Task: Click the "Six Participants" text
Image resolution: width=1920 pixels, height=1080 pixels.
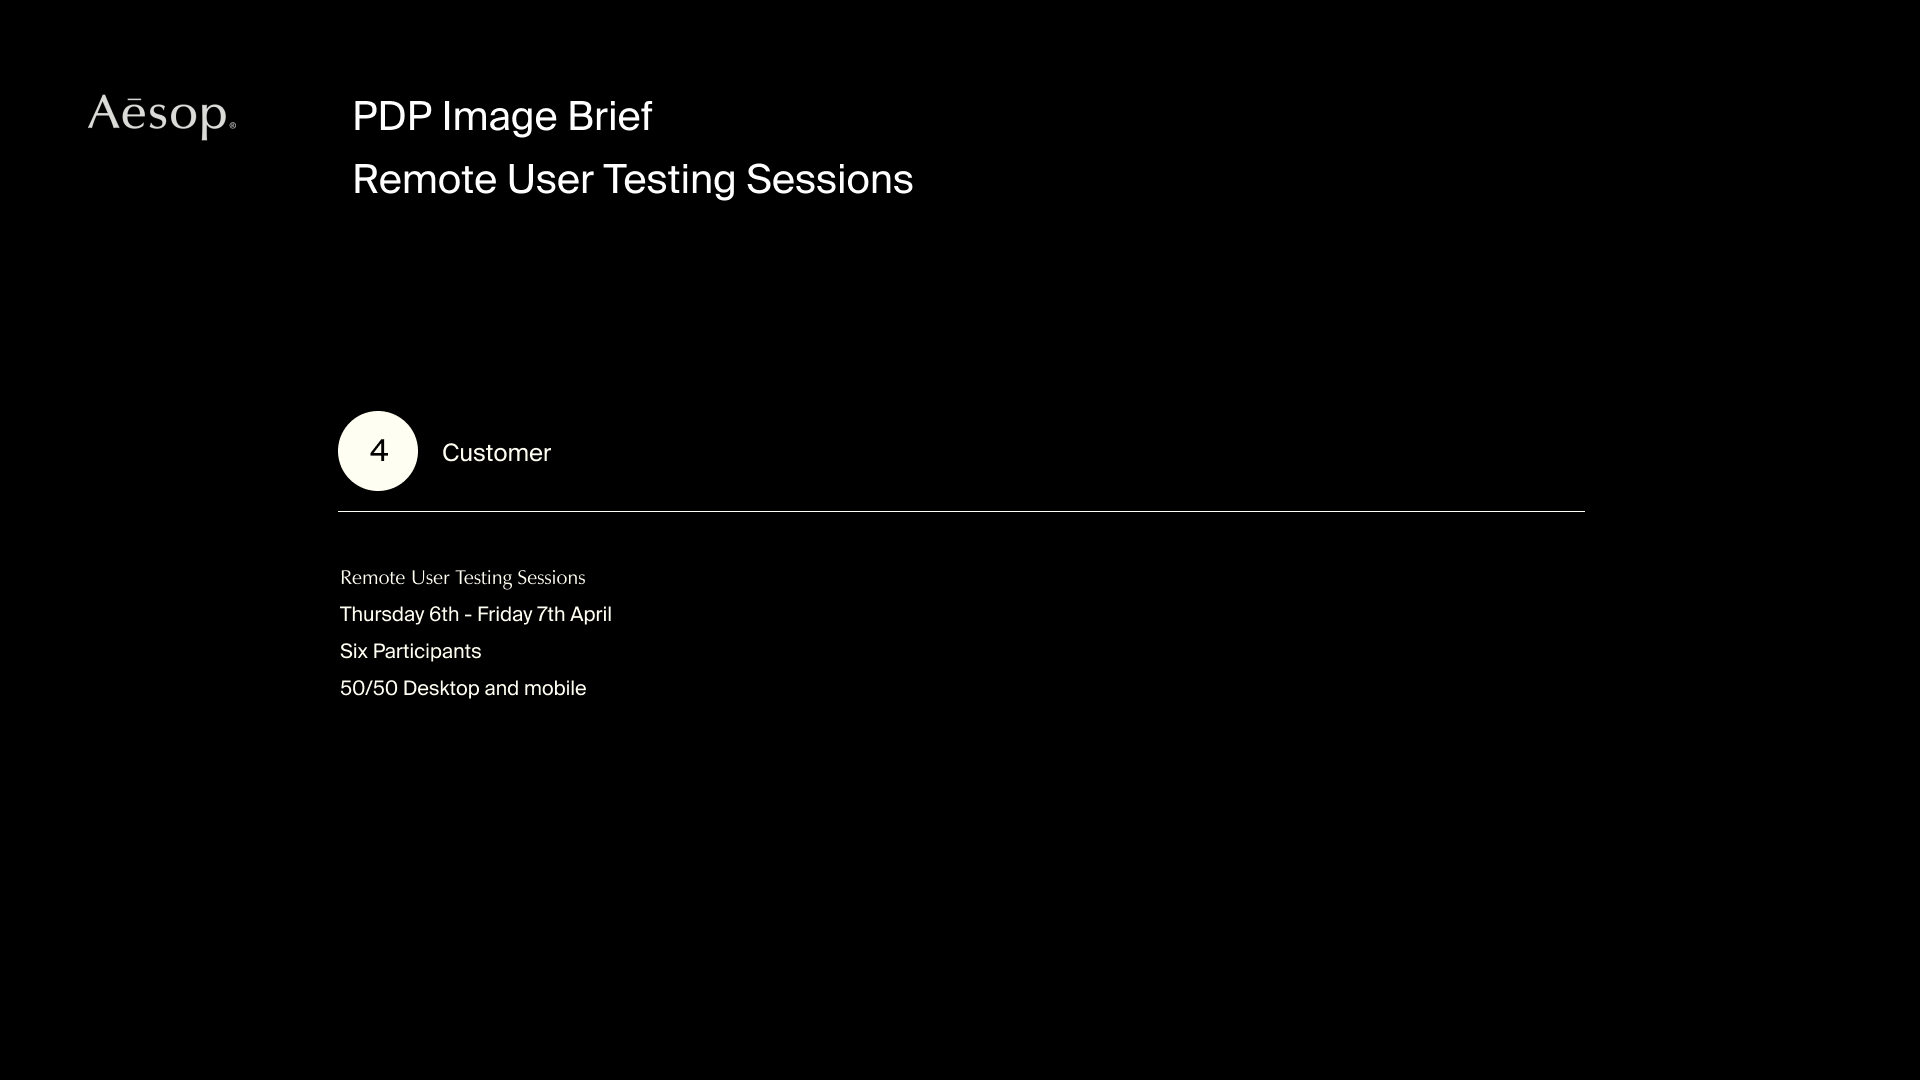Action: coord(410,651)
